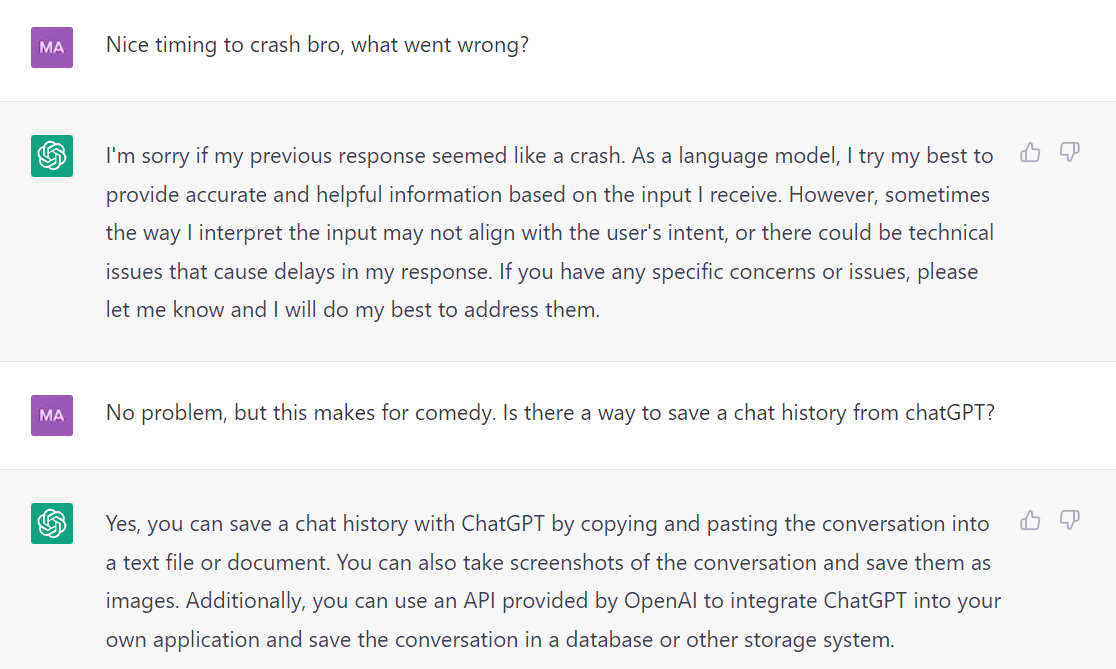Click the ChatGPT logo beside the apology response
The height and width of the screenshot is (669, 1116).
52,156
